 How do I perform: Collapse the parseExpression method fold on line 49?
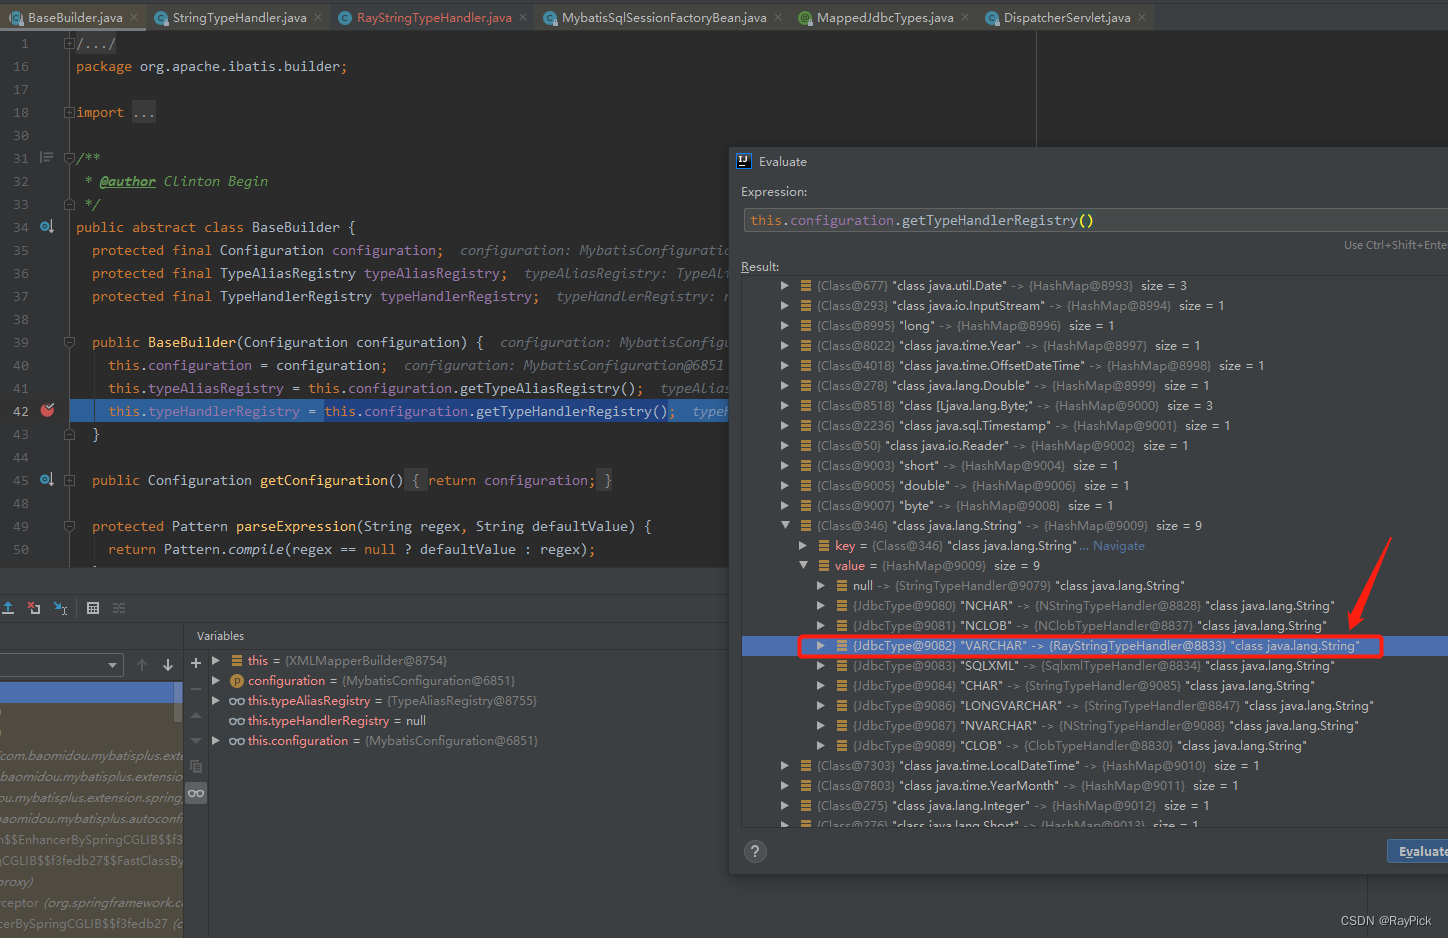[x=69, y=526]
